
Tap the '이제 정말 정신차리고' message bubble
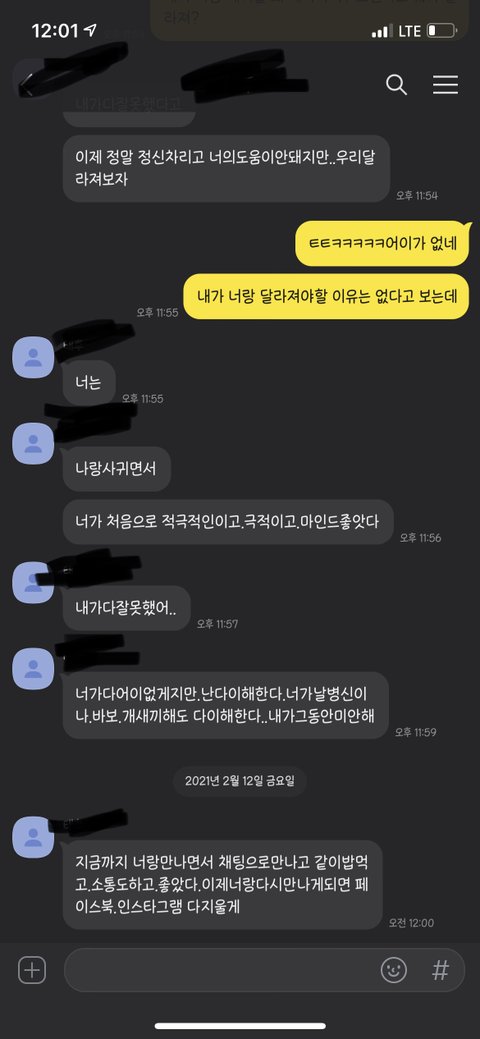(x=226, y=169)
